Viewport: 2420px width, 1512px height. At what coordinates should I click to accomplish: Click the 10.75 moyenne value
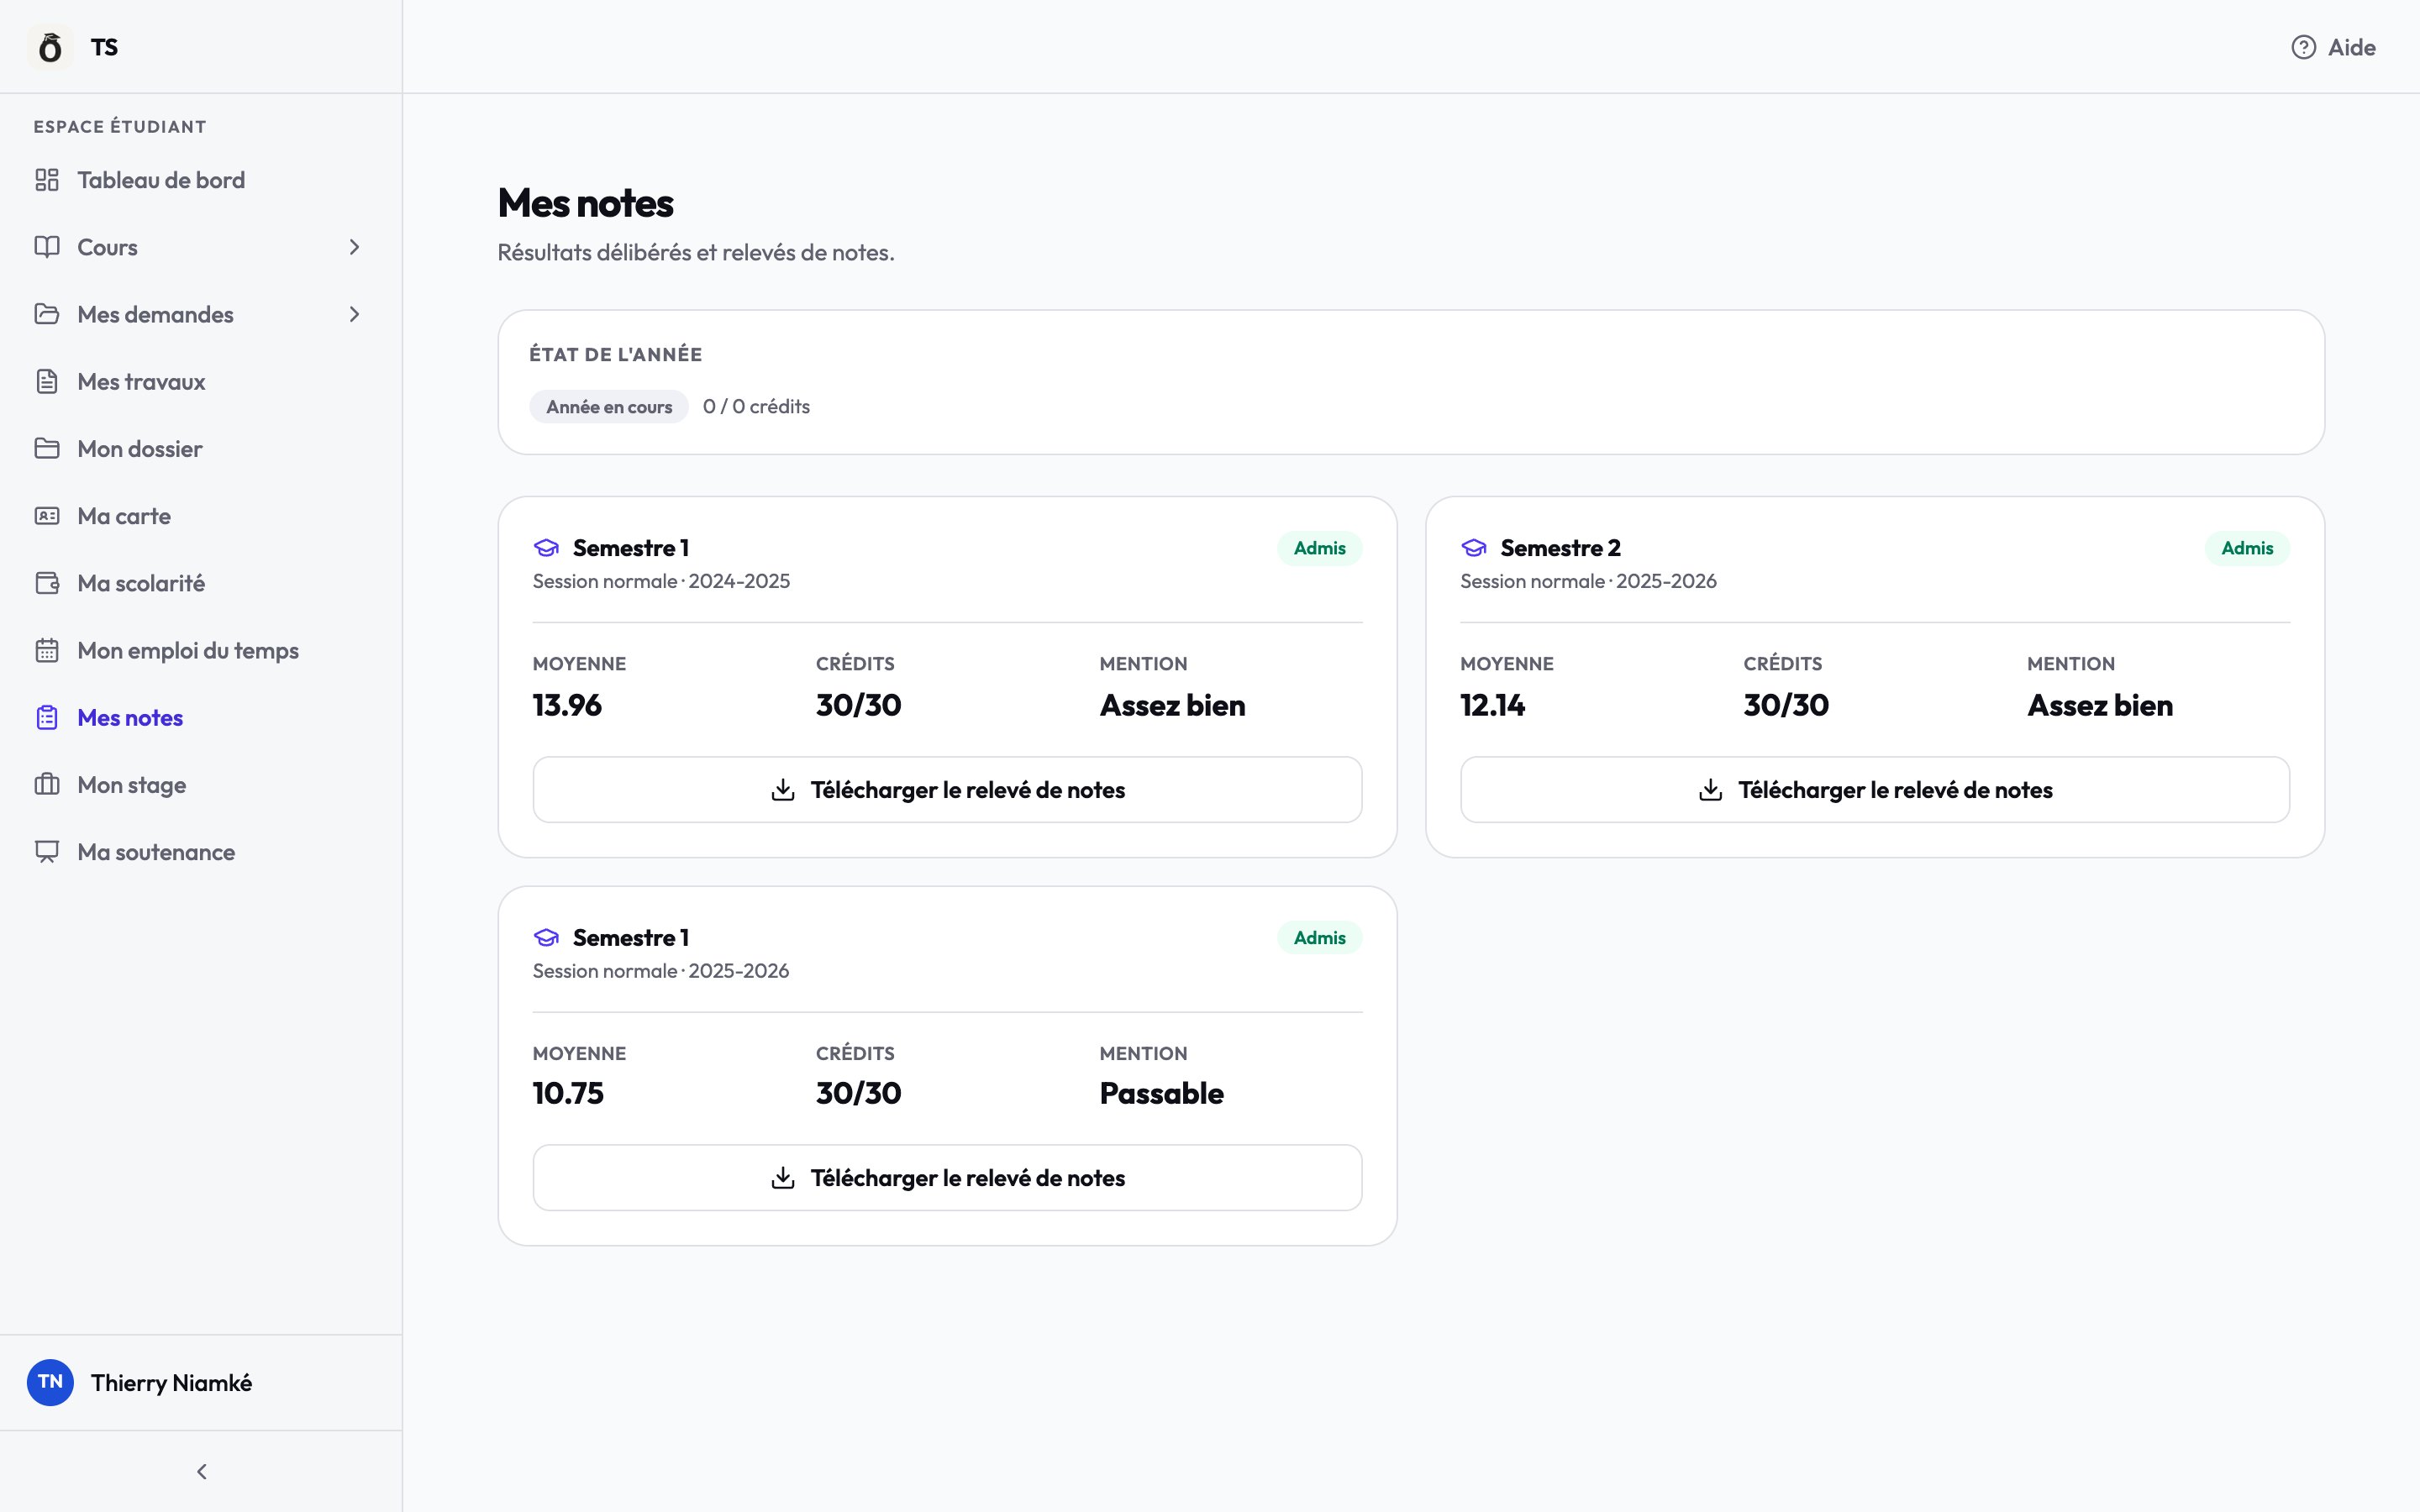point(568,1093)
